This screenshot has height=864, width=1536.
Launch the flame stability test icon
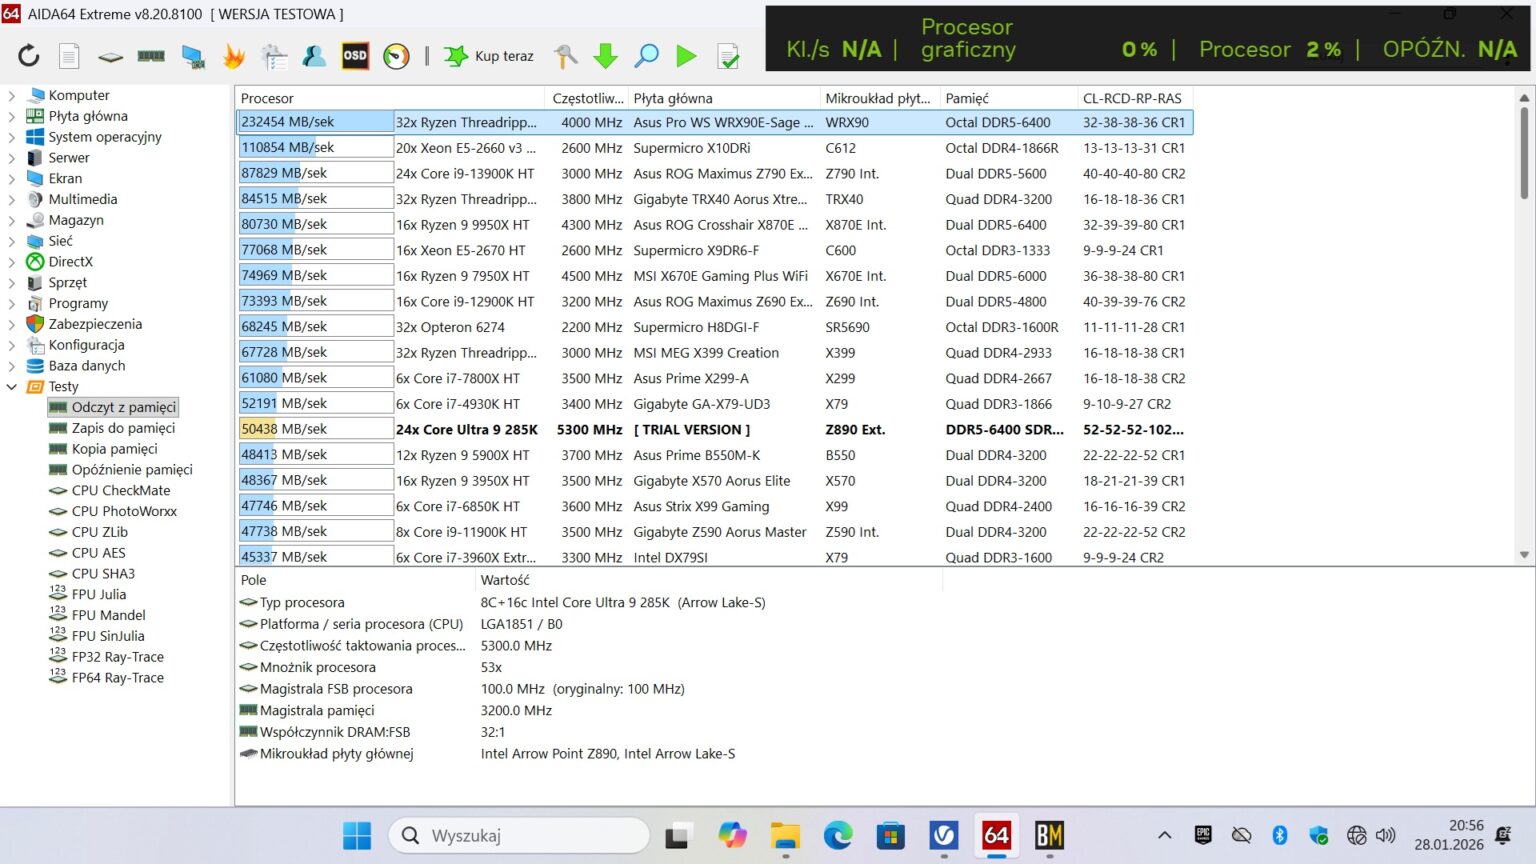click(x=234, y=56)
